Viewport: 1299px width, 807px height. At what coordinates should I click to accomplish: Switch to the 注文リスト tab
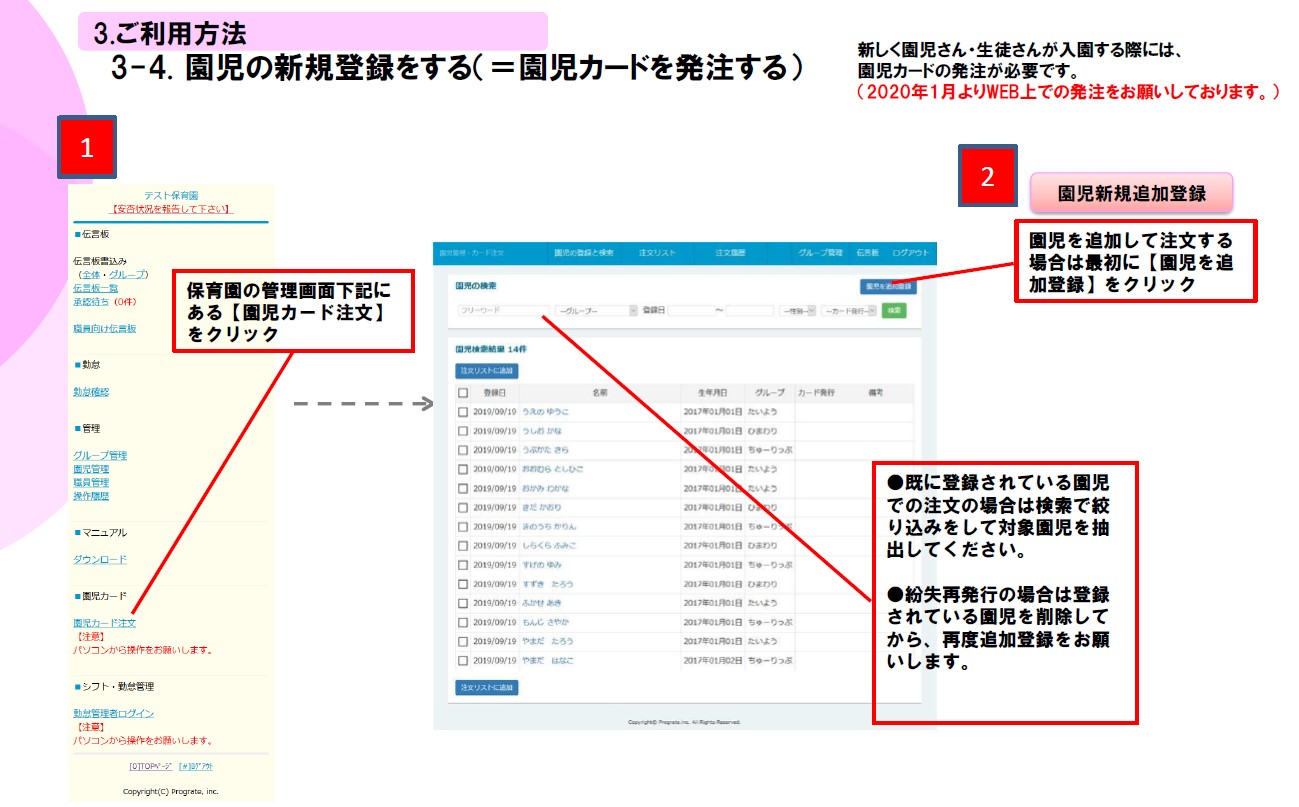click(x=655, y=253)
